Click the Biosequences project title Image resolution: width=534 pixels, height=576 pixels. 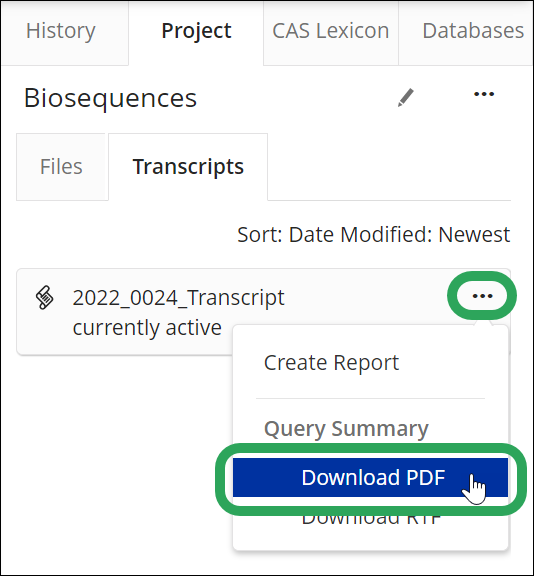click(110, 98)
